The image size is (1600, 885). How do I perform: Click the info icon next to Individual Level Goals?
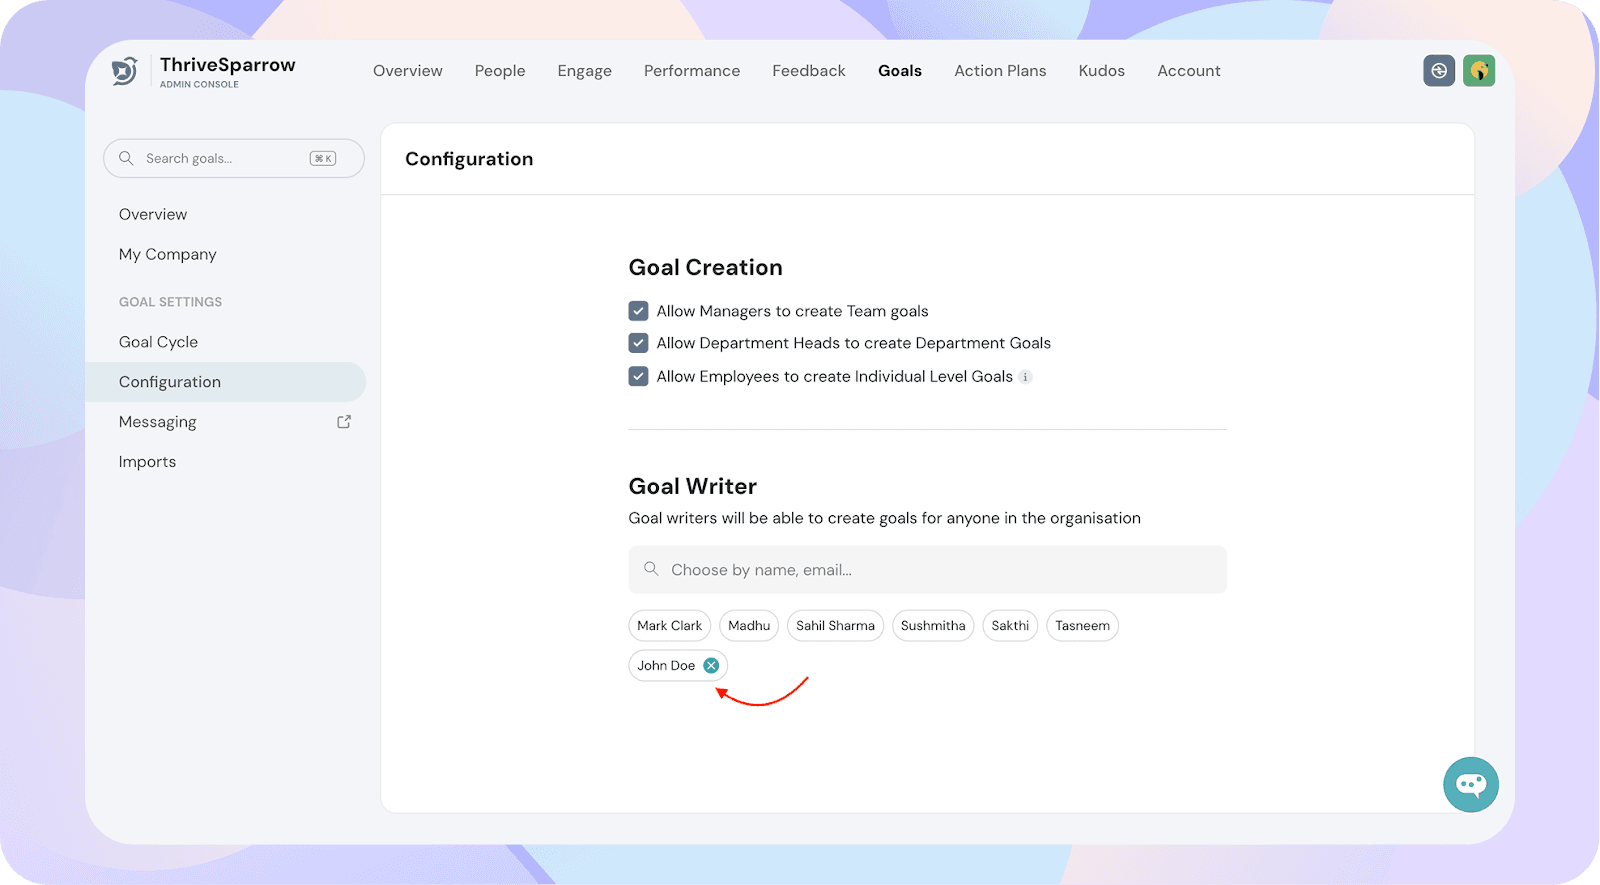(1025, 377)
